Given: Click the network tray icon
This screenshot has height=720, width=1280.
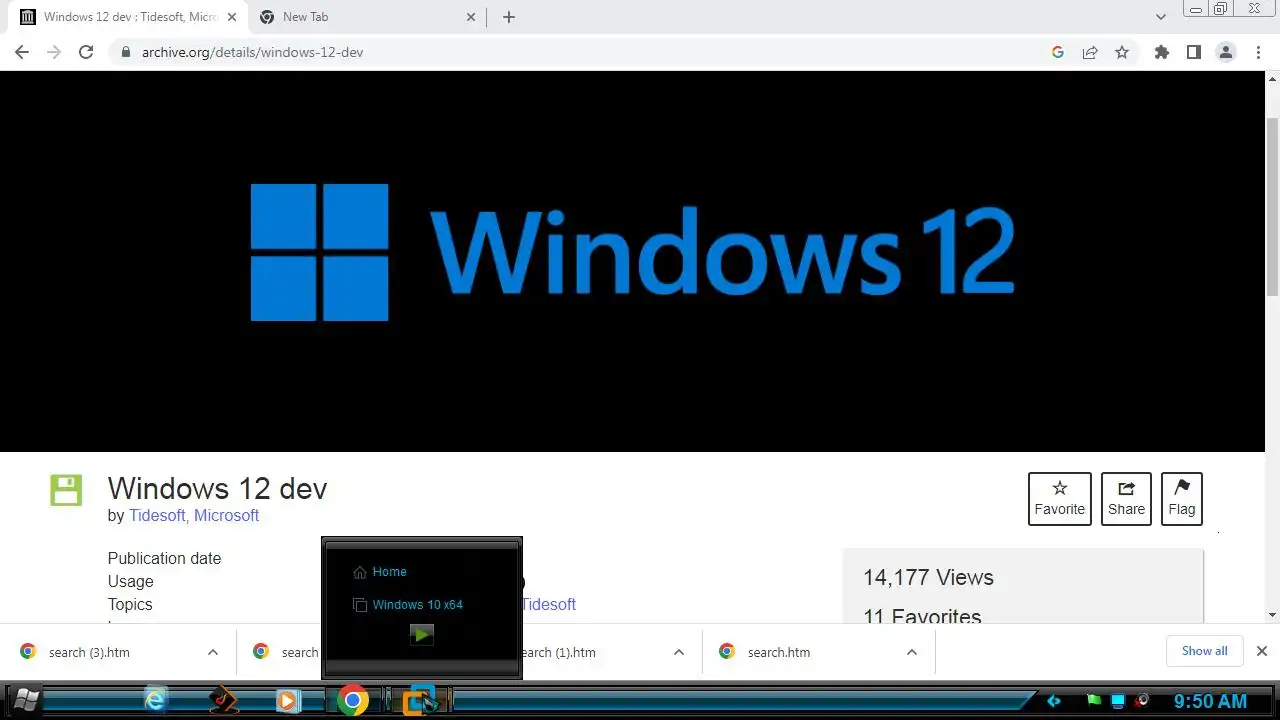Looking at the screenshot, I should [1118, 701].
